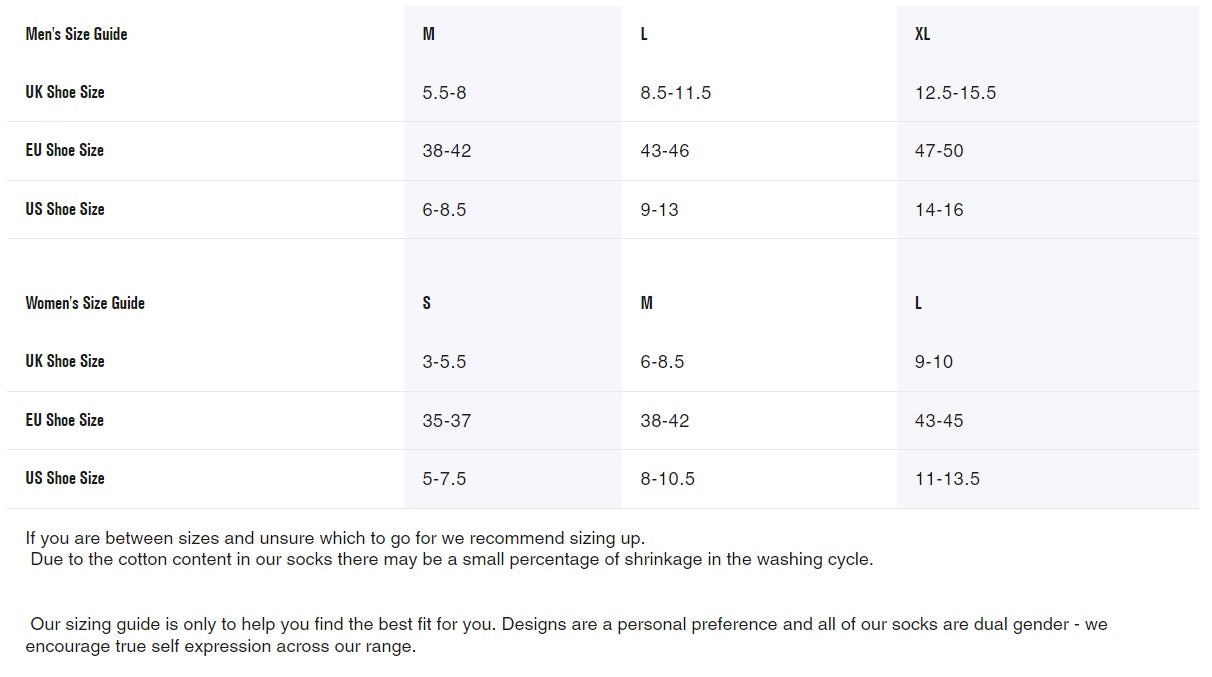This screenshot has width=1212, height=677.
Task: Click women's US size 5-7.5 cell
Action: 444,479
